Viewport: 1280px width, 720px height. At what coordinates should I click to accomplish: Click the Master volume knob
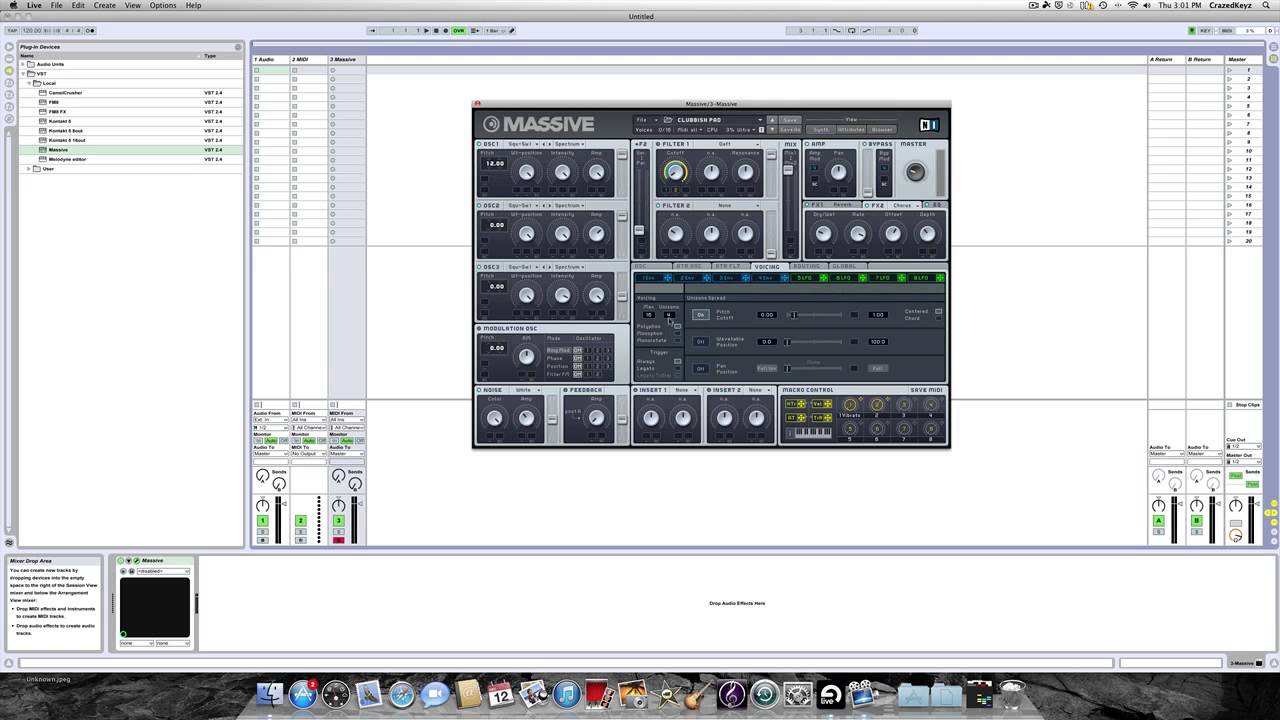[914, 172]
